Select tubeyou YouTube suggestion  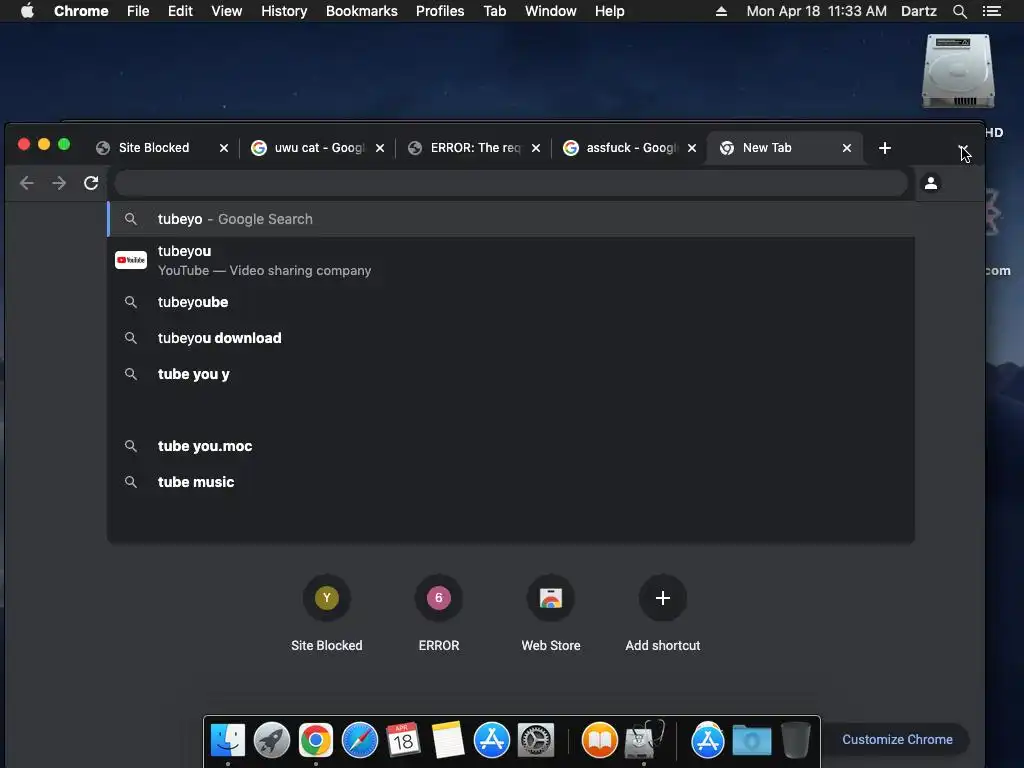click(511, 261)
